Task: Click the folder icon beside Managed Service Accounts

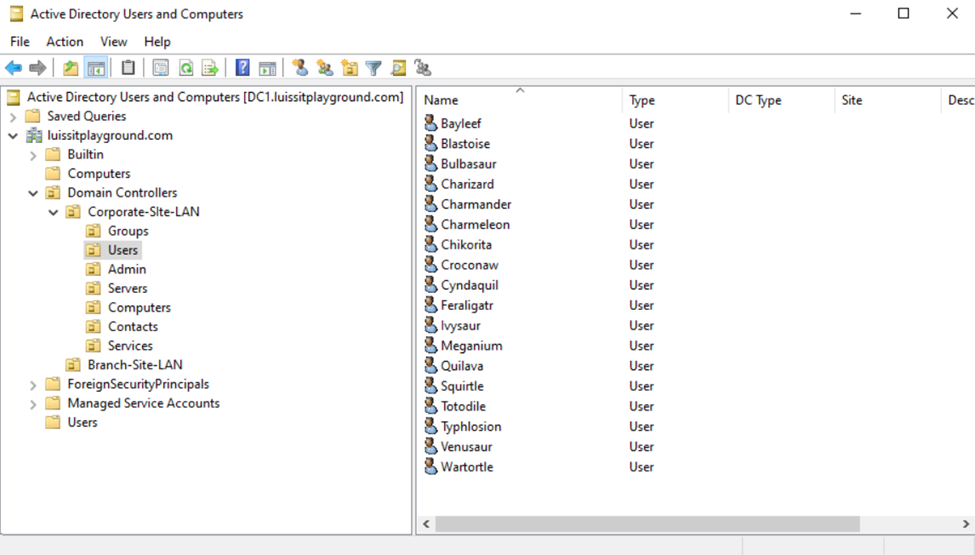Action: point(53,403)
